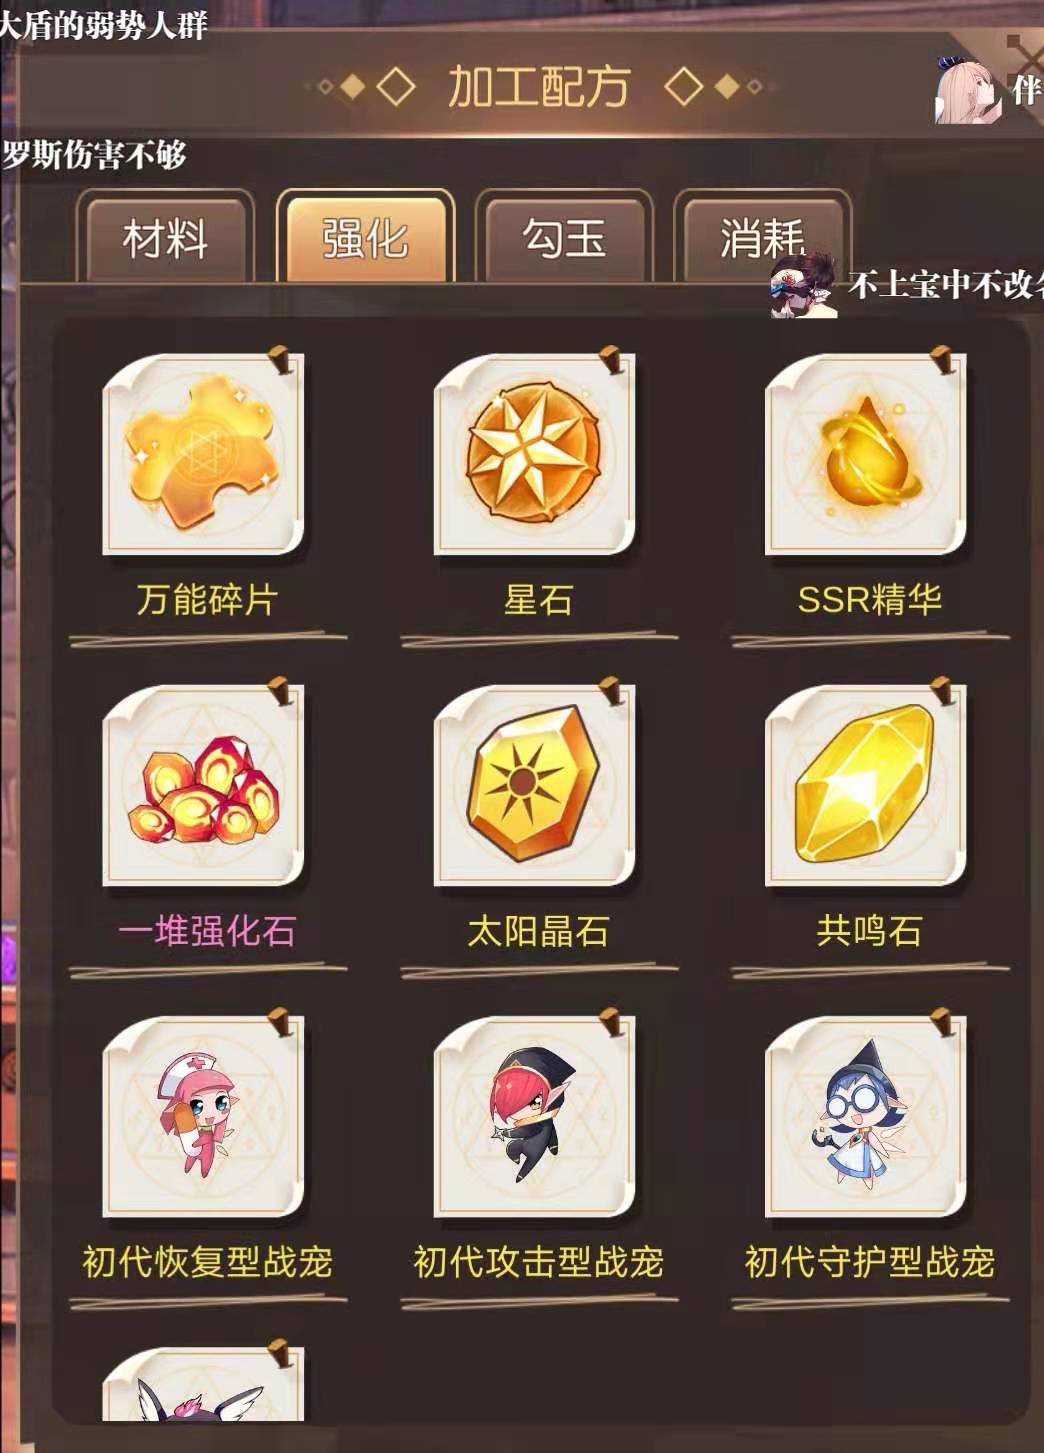Select the 万能碎片 puzzle piece recipe icon
The width and height of the screenshot is (1044, 1453).
203,455
